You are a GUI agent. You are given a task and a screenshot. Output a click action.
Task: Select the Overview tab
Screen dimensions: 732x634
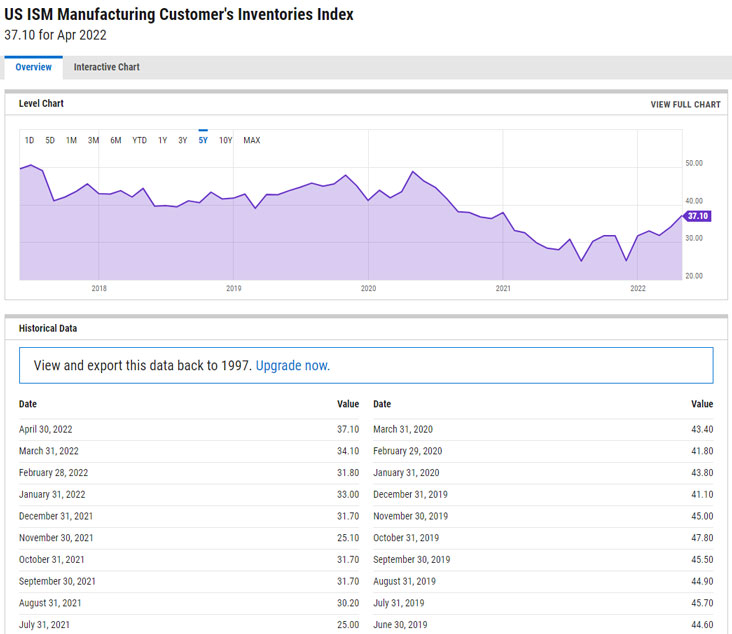(33, 67)
